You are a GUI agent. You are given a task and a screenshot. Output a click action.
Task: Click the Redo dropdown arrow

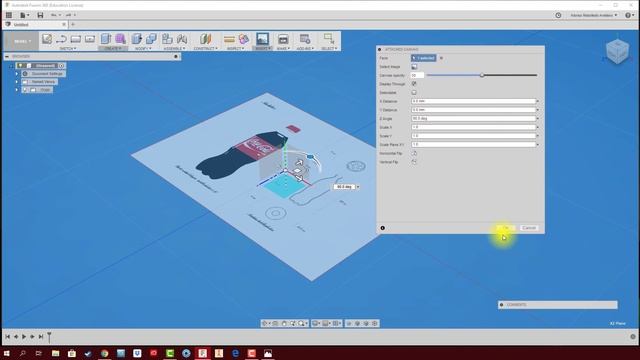74,15
